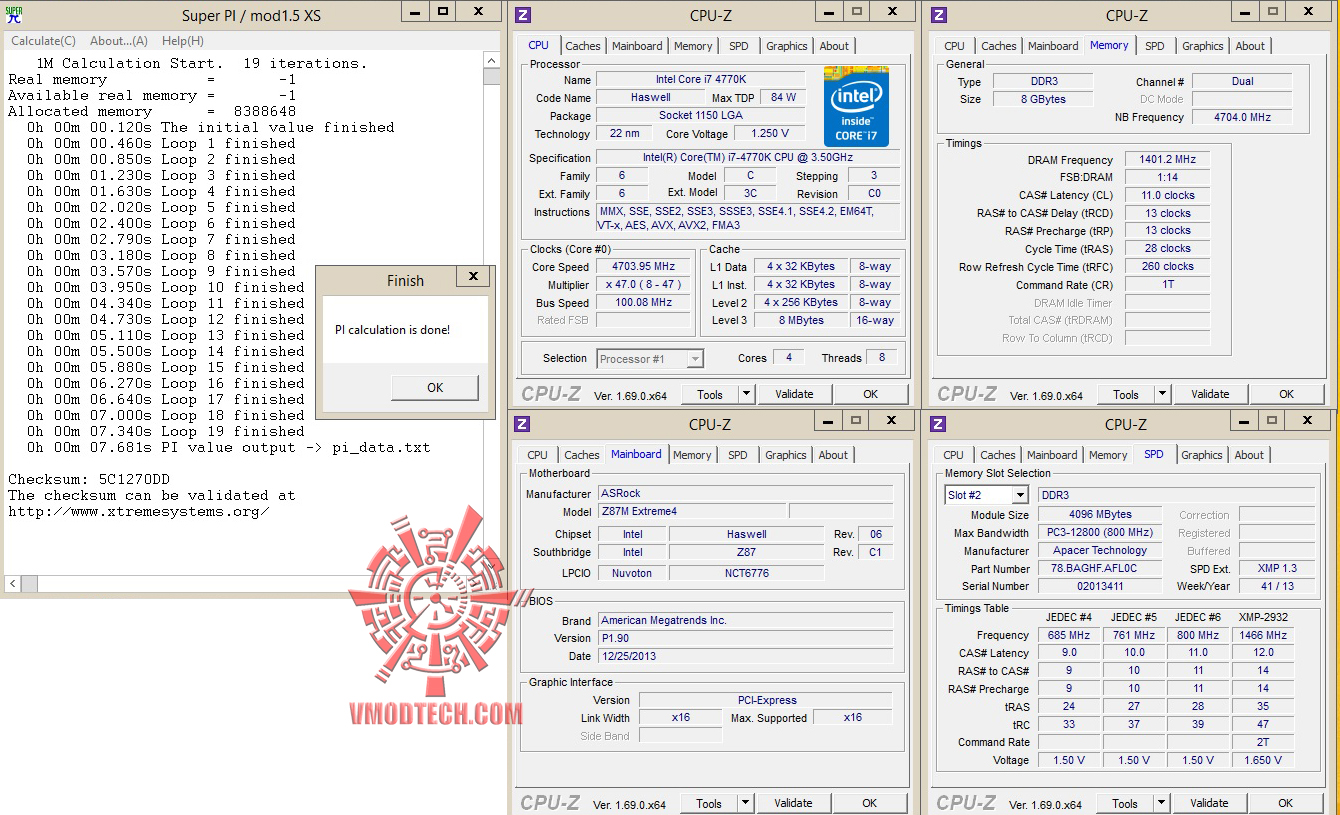Viewport: 1340px width, 815px height.
Task: Open About tab in the CPU-Z CPU window
Action: (x=834, y=46)
